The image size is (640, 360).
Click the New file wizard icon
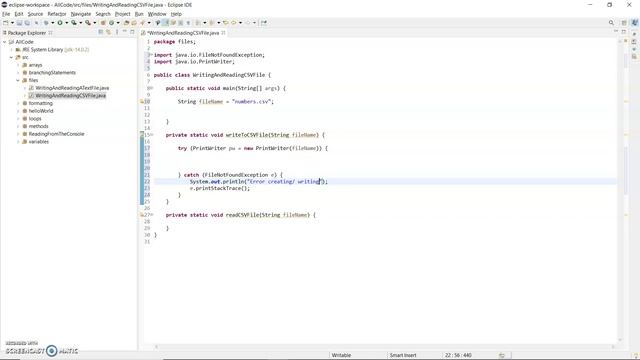coord(5,23)
